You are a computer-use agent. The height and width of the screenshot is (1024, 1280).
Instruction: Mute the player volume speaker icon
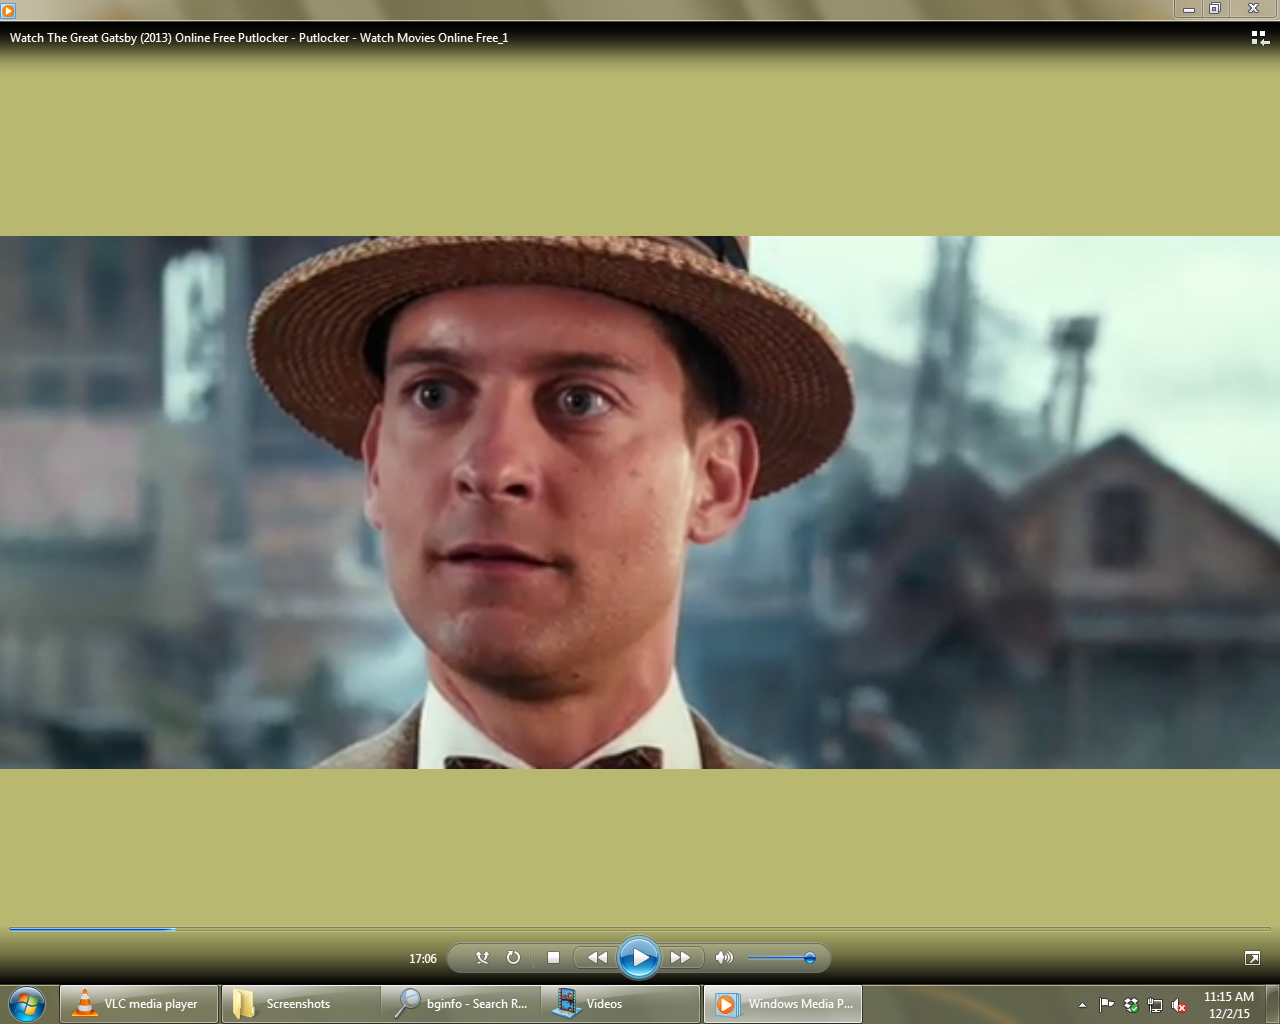tap(724, 958)
